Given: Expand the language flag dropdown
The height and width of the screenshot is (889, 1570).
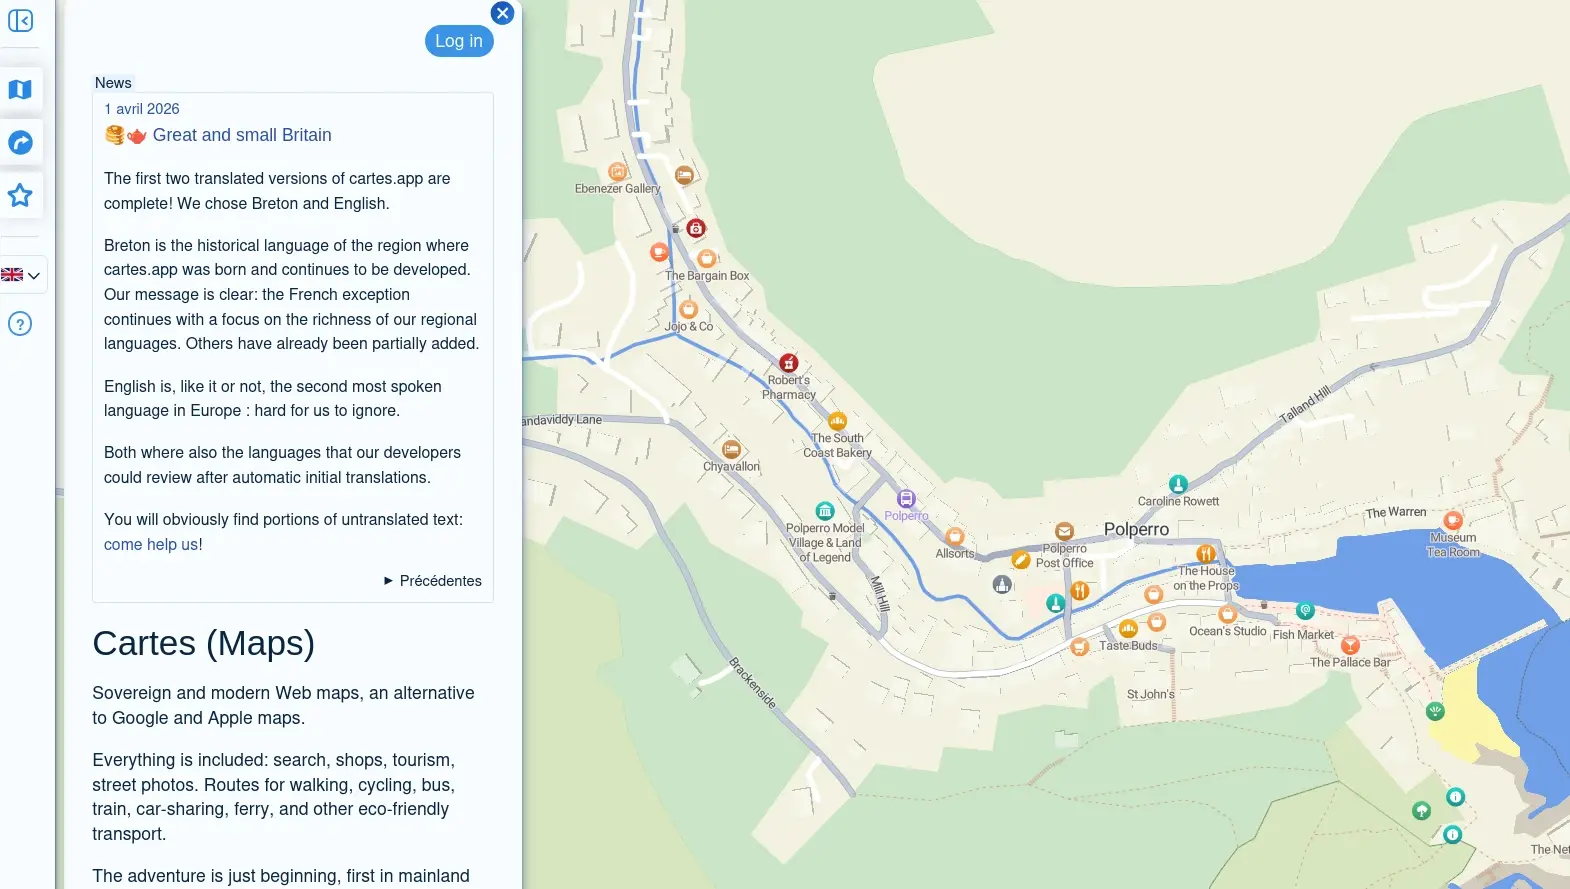Looking at the screenshot, I should (21, 275).
